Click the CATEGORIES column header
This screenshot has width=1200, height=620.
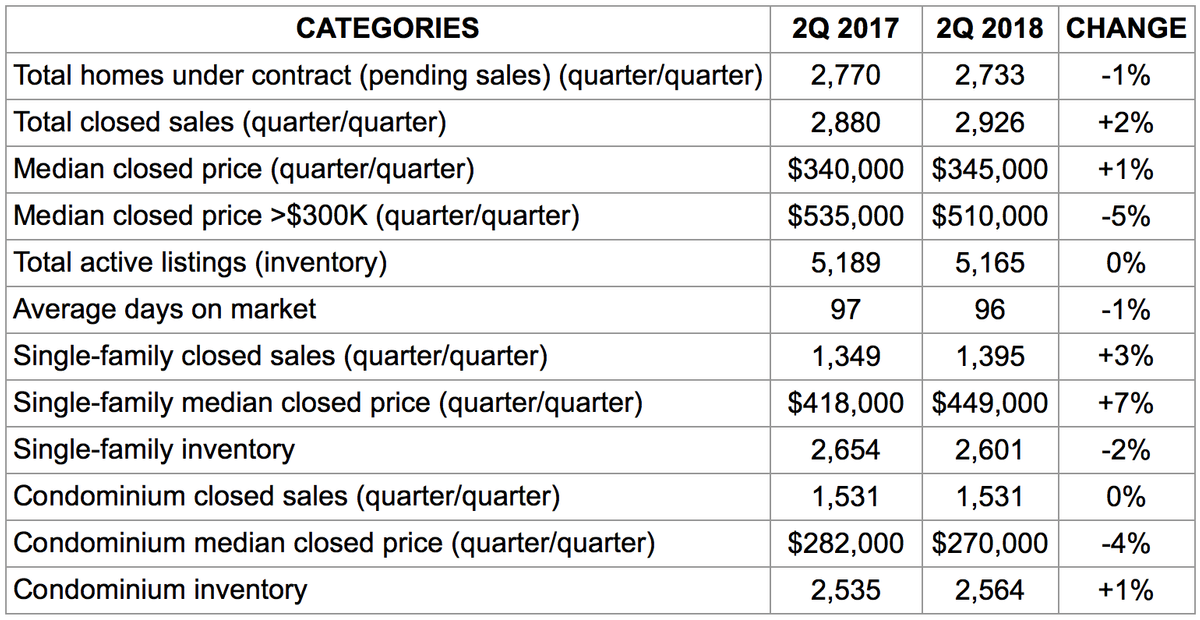tap(388, 28)
